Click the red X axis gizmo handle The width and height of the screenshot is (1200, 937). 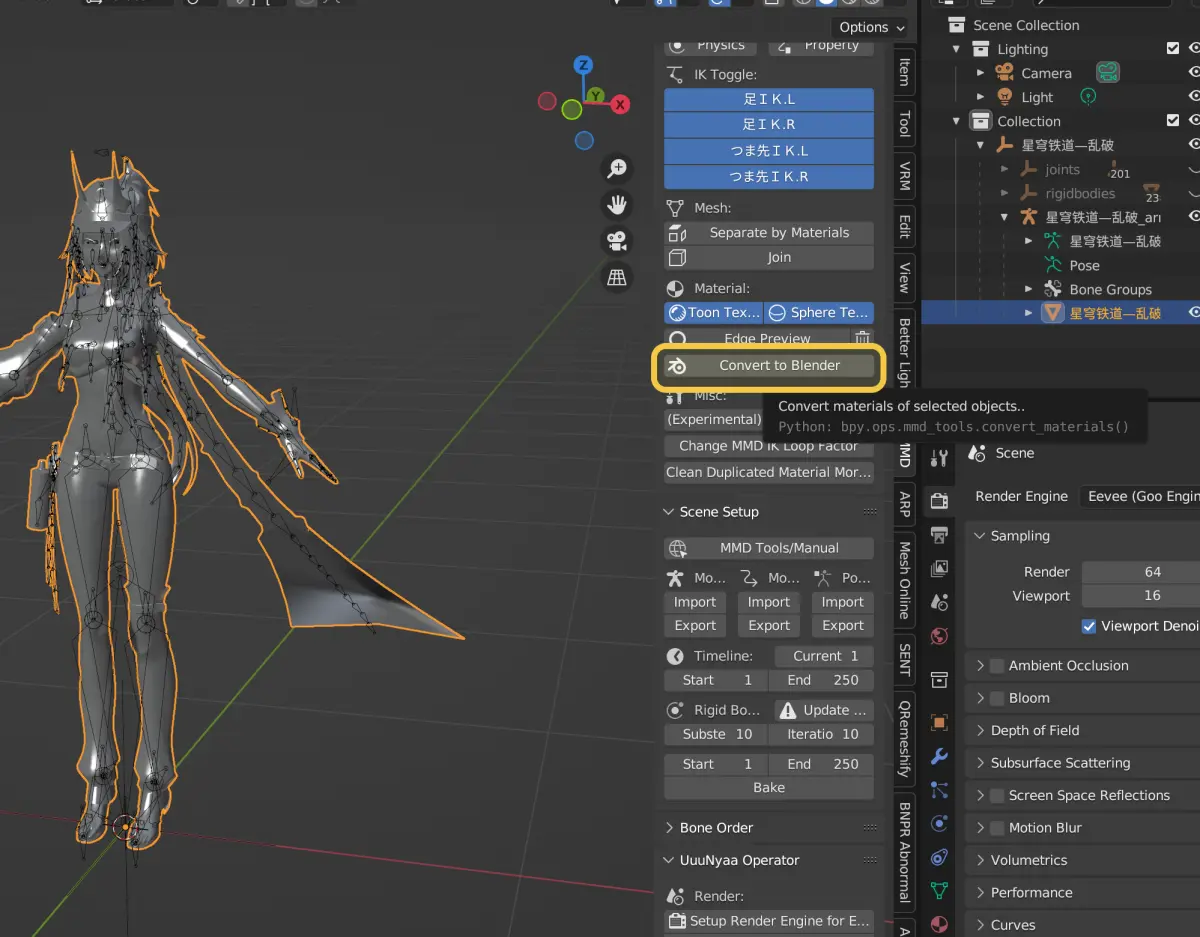pyautogui.click(x=620, y=104)
